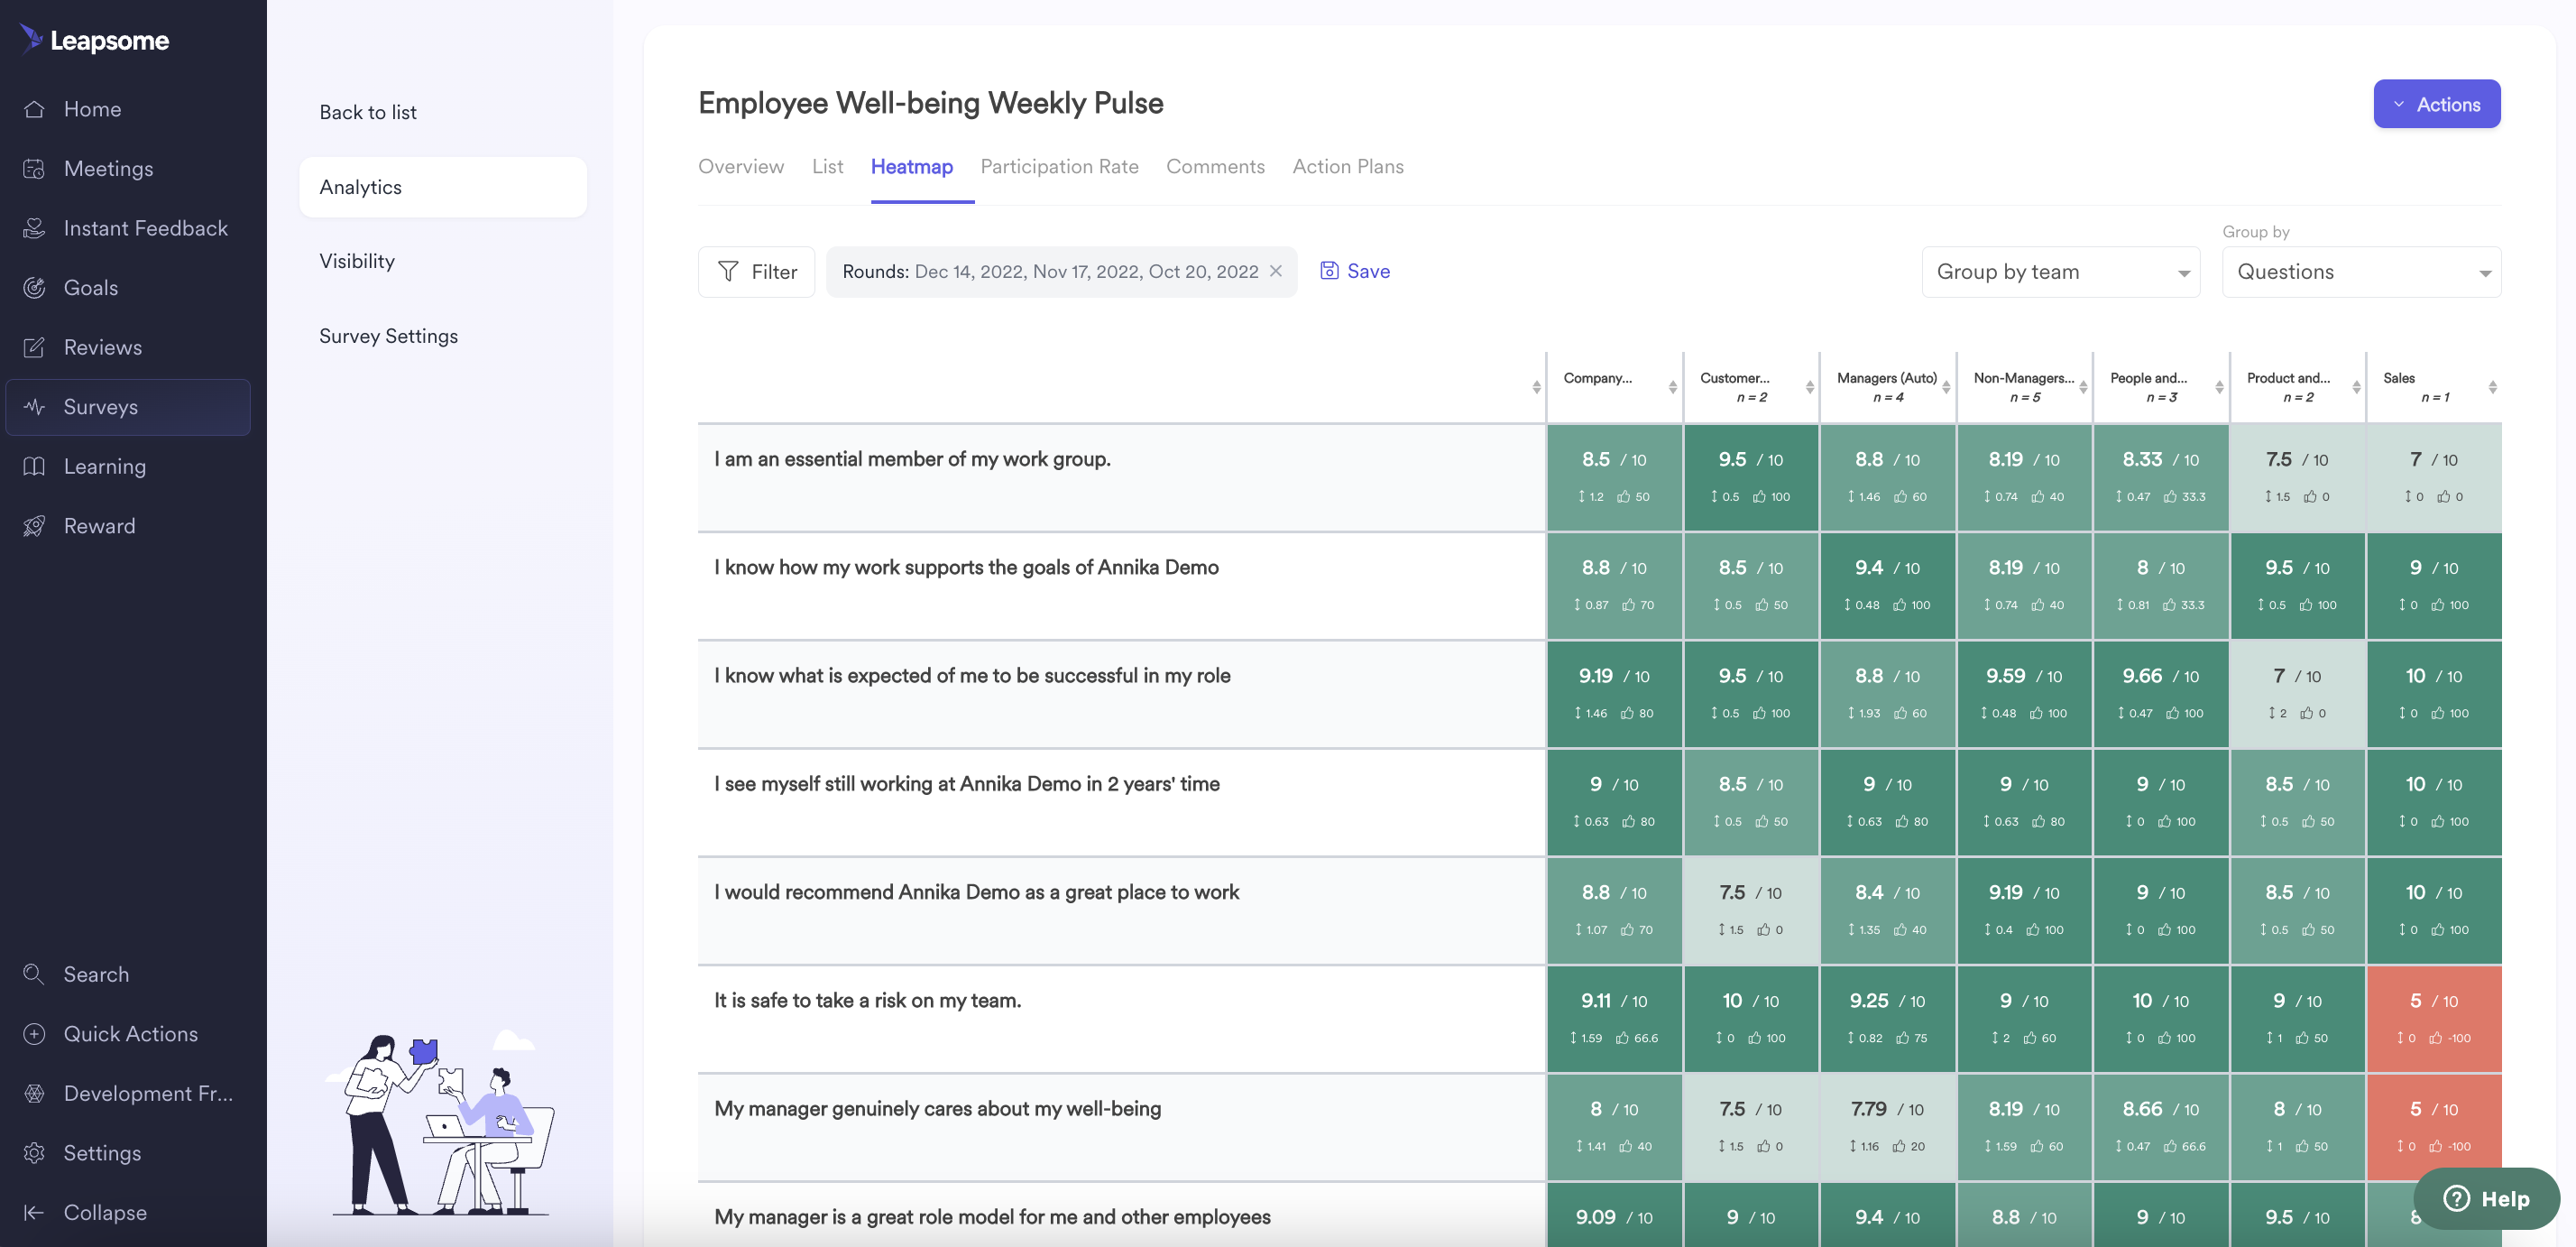Expand the Actions dropdown button
The height and width of the screenshot is (1247, 2576).
[x=2436, y=104]
